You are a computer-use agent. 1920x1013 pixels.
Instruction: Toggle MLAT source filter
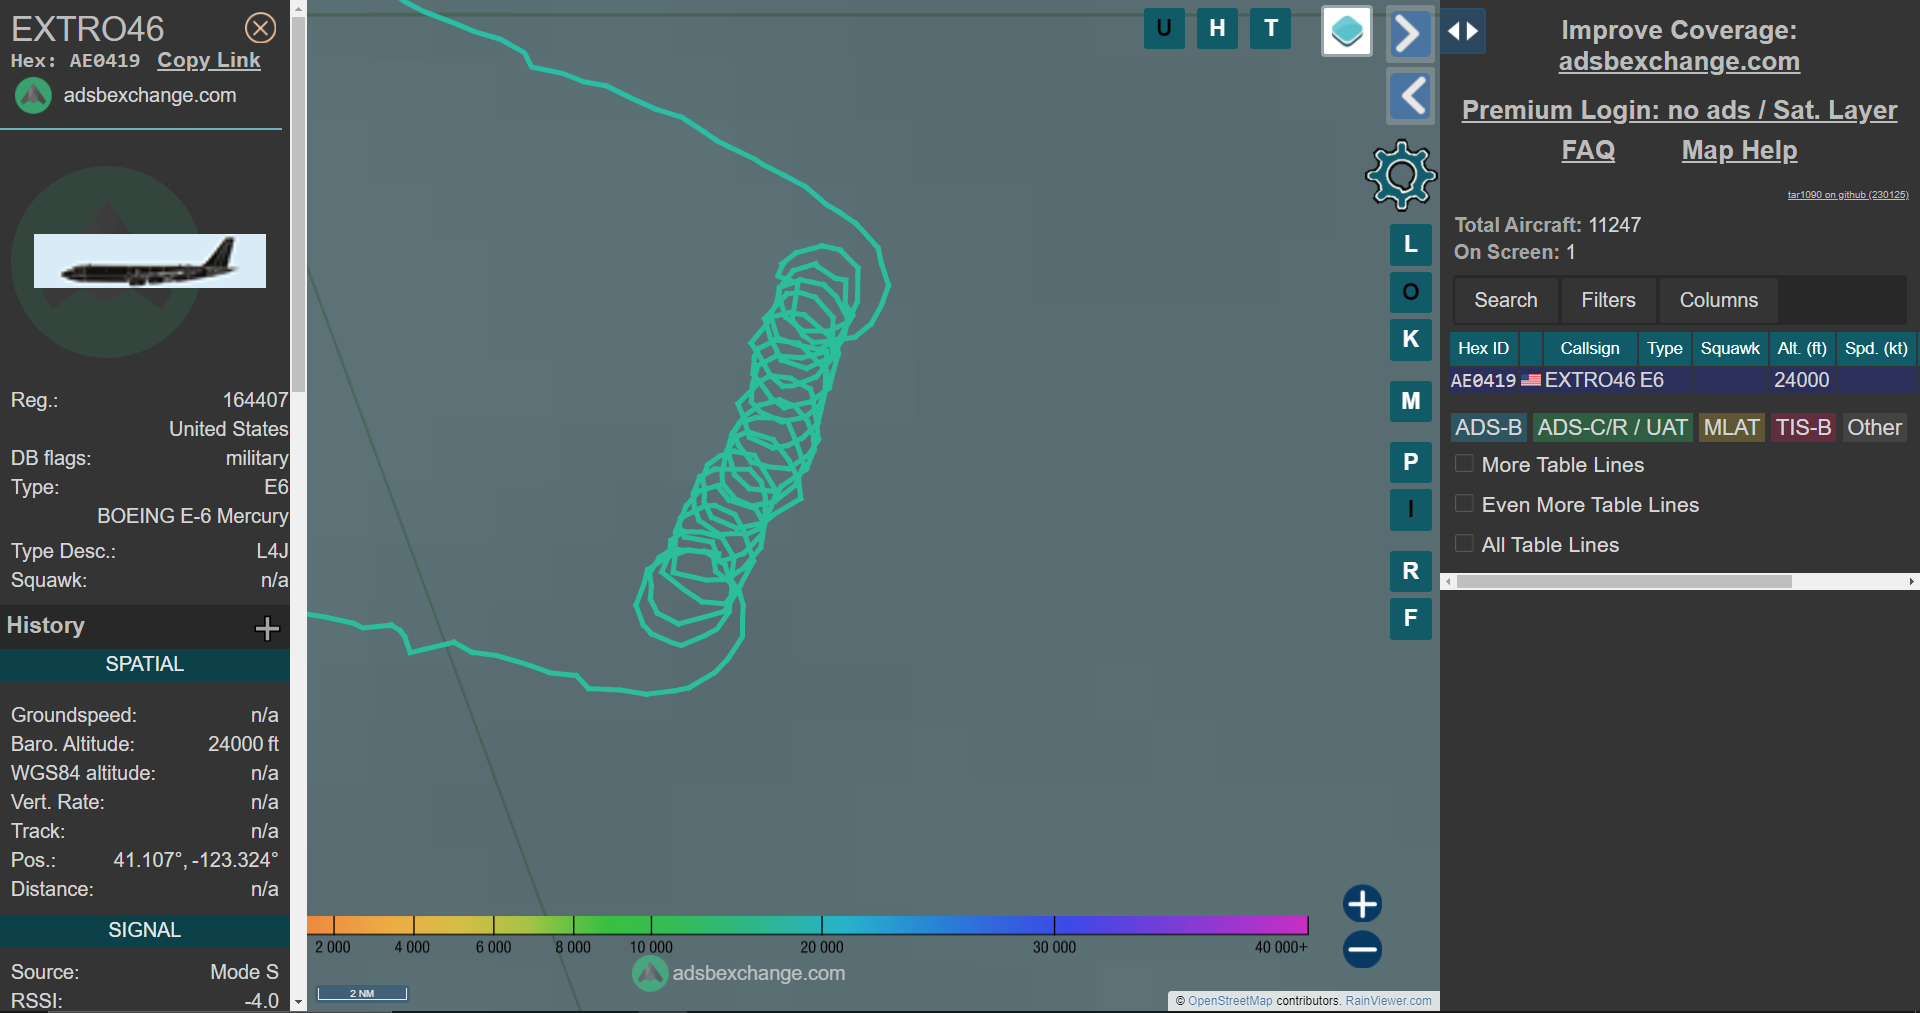click(1731, 428)
